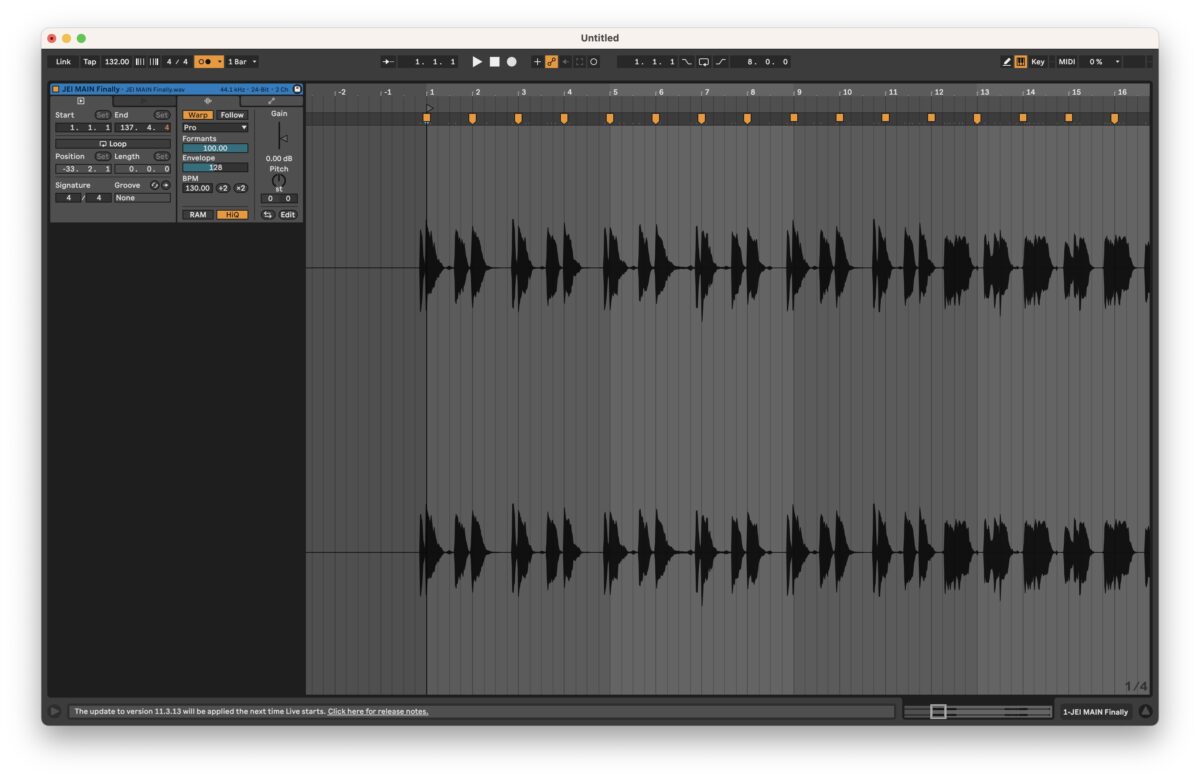Click the Groove hot-swap icon
This screenshot has height=780, width=1200.
(154, 185)
